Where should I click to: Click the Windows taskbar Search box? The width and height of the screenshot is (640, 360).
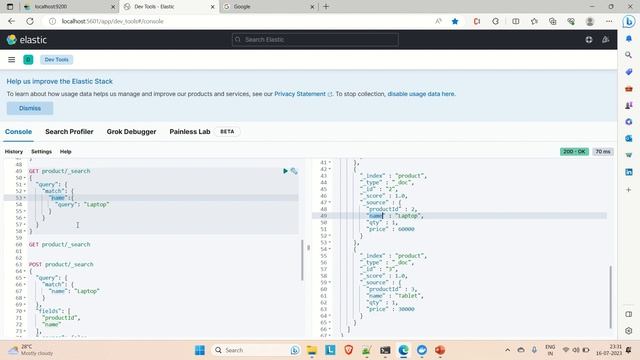click(x=256, y=350)
